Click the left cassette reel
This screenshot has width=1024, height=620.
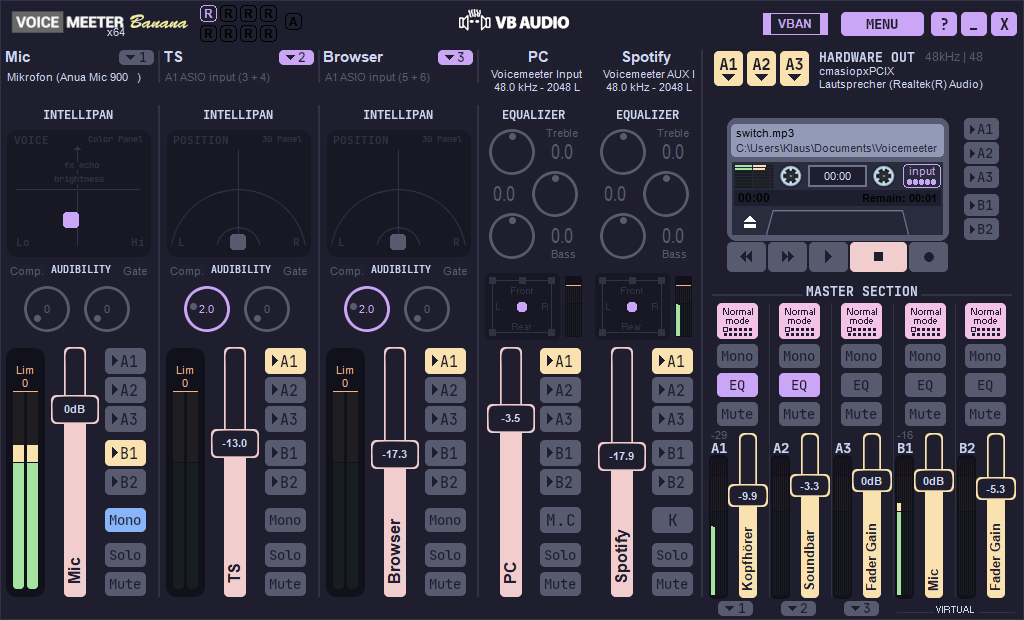(x=790, y=176)
